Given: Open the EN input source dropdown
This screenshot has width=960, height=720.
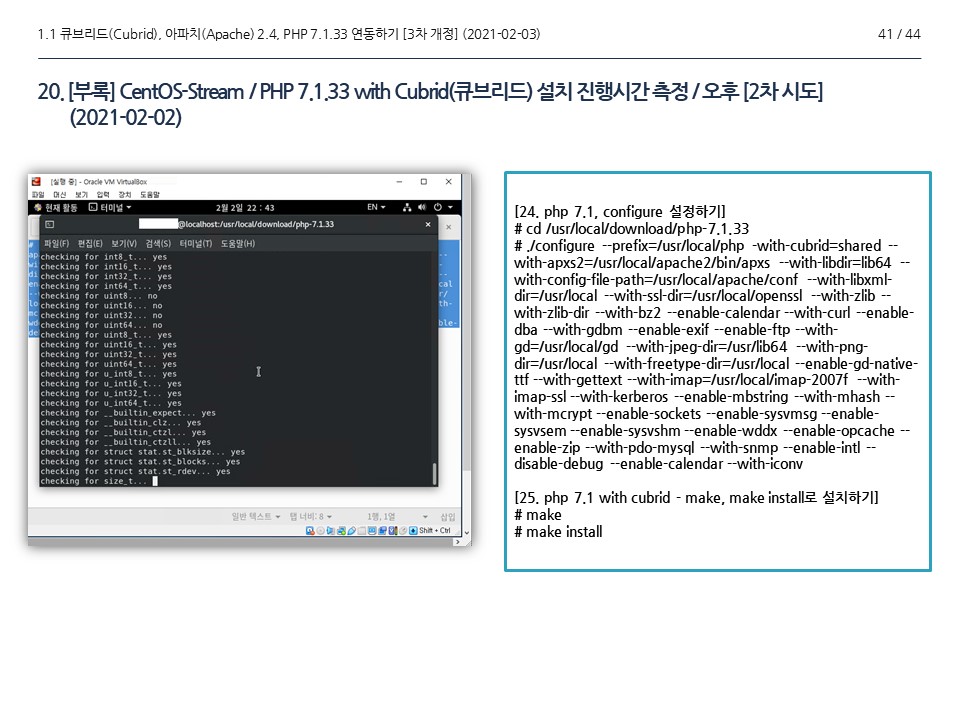Looking at the screenshot, I should (376, 208).
